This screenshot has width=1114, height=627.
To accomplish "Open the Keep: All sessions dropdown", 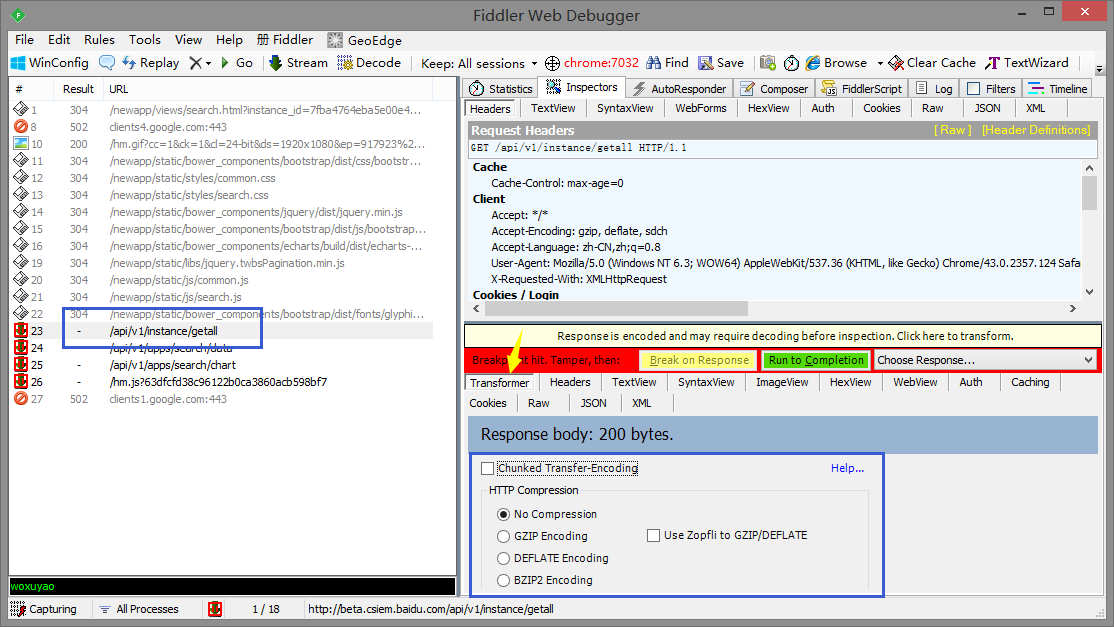I will click(x=480, y=63).
